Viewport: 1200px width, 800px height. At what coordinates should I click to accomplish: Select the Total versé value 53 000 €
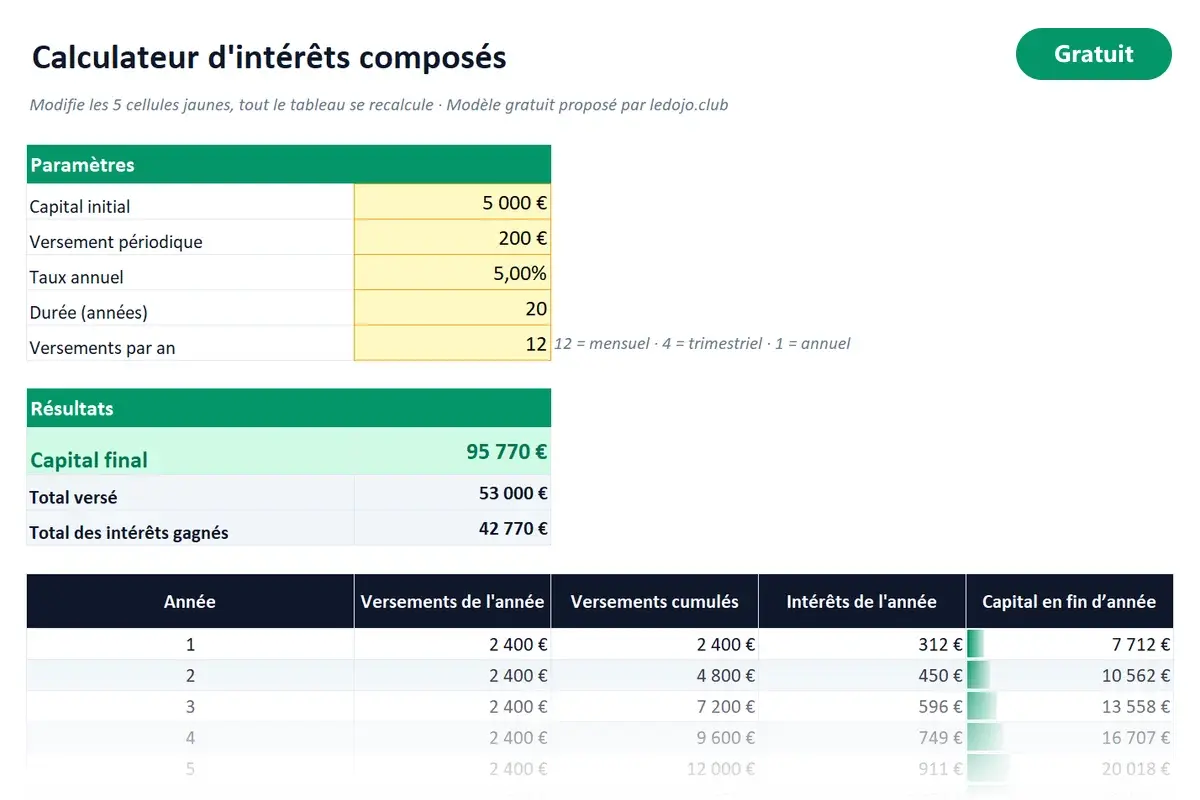(x=452, y=492)
